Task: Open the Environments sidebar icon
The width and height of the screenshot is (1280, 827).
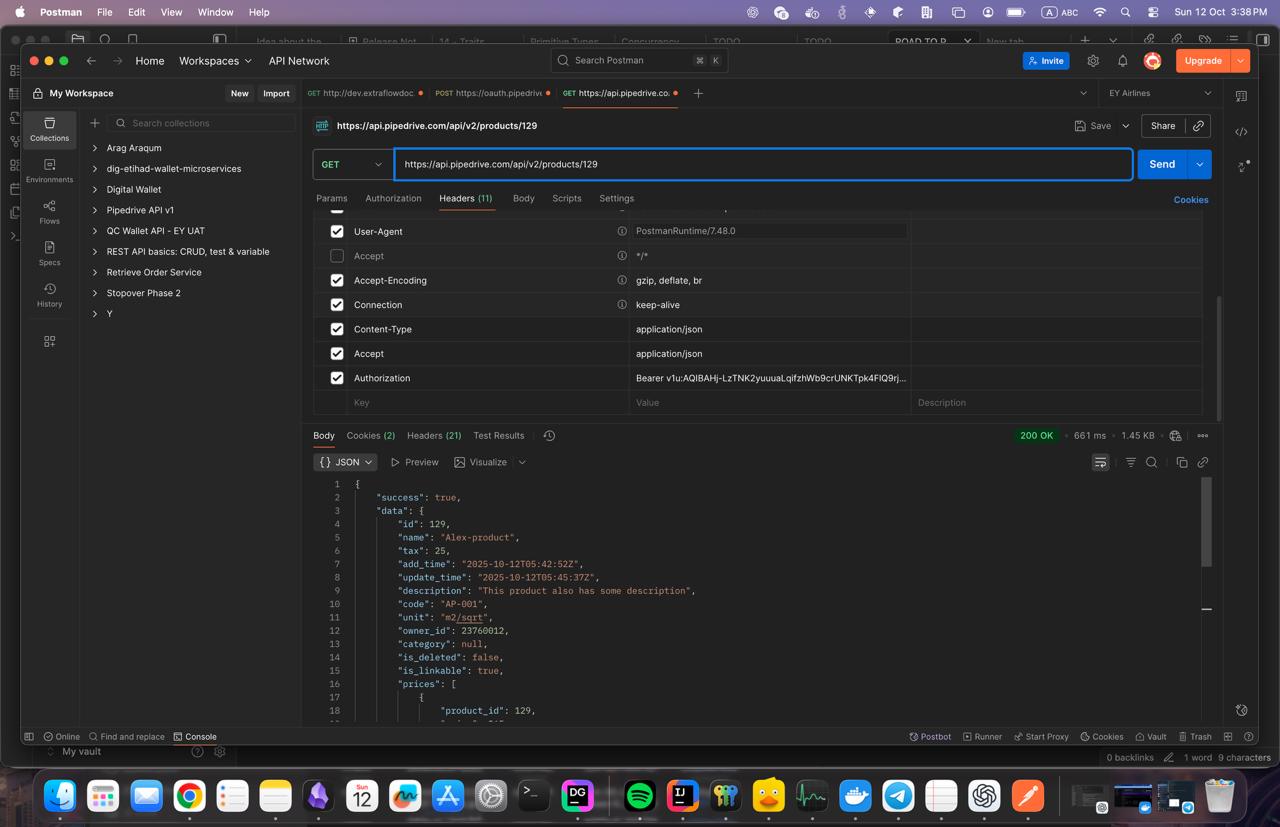Action: (49, 170)
